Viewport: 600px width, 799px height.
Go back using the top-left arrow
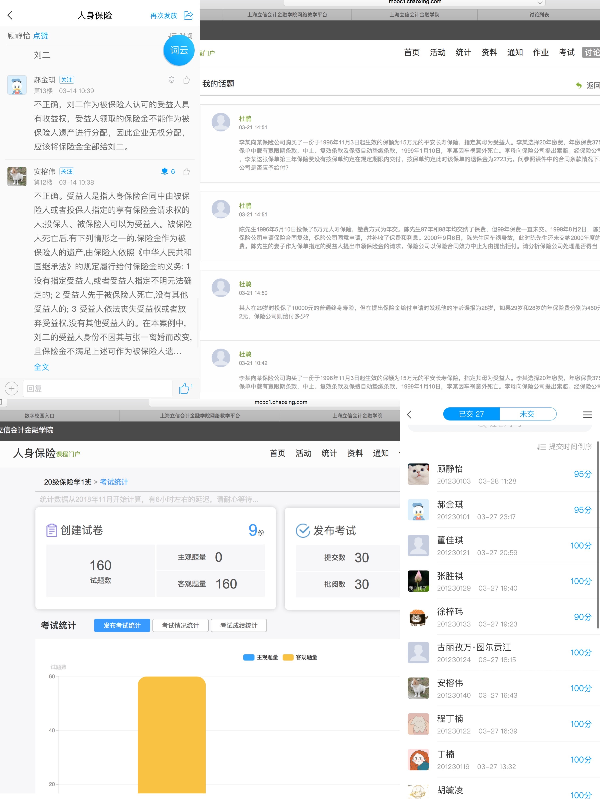pos(11,16)
